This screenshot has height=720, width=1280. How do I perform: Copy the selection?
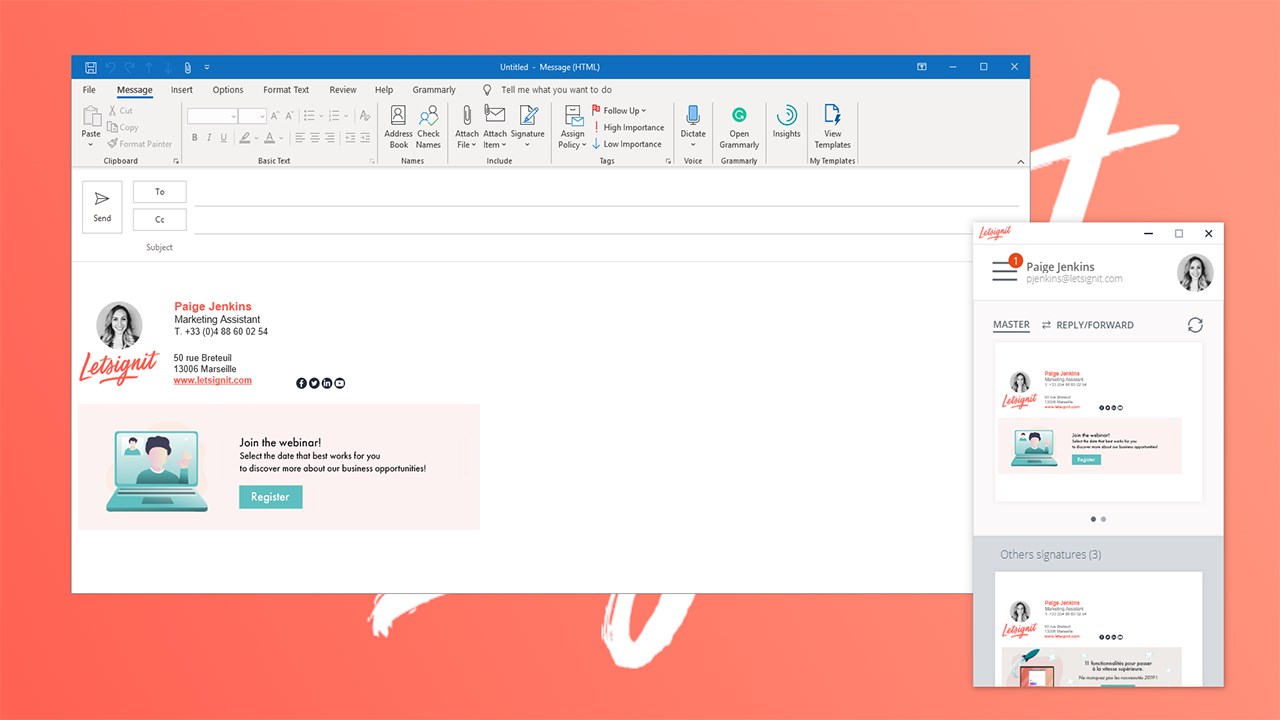click(123, 127)
